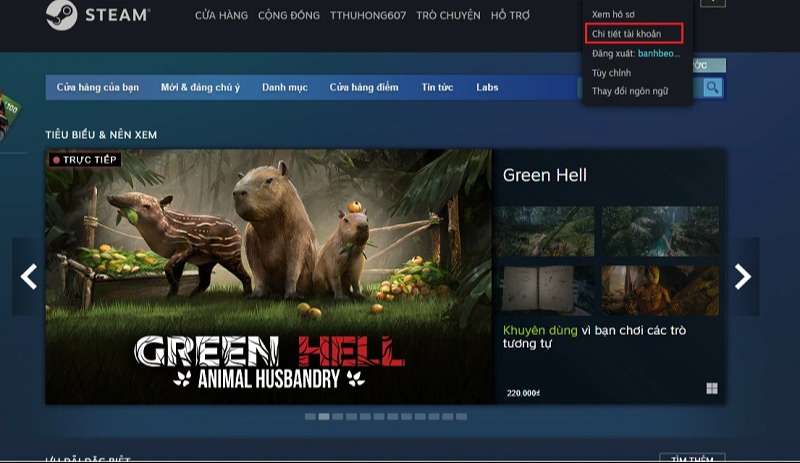Open Cửa hàng điểm store tab

point(364,87)
